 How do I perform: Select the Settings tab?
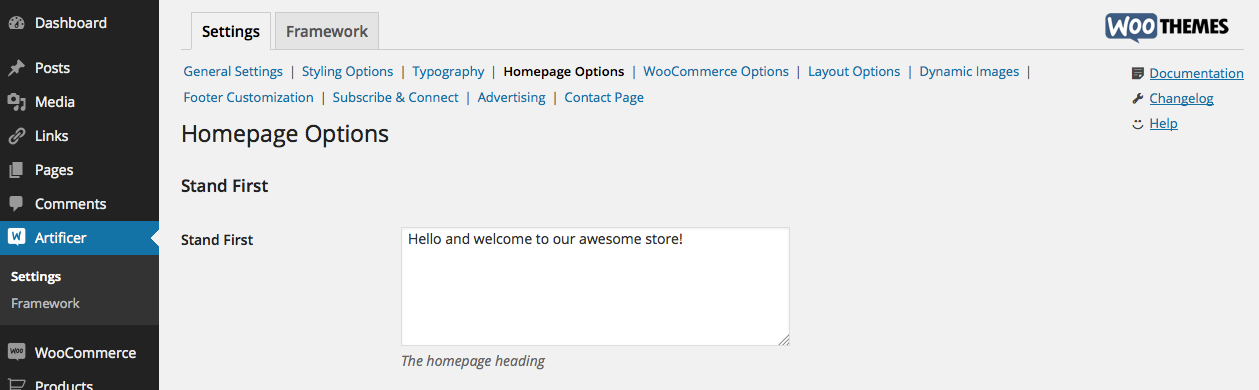(x=231, y=31)
